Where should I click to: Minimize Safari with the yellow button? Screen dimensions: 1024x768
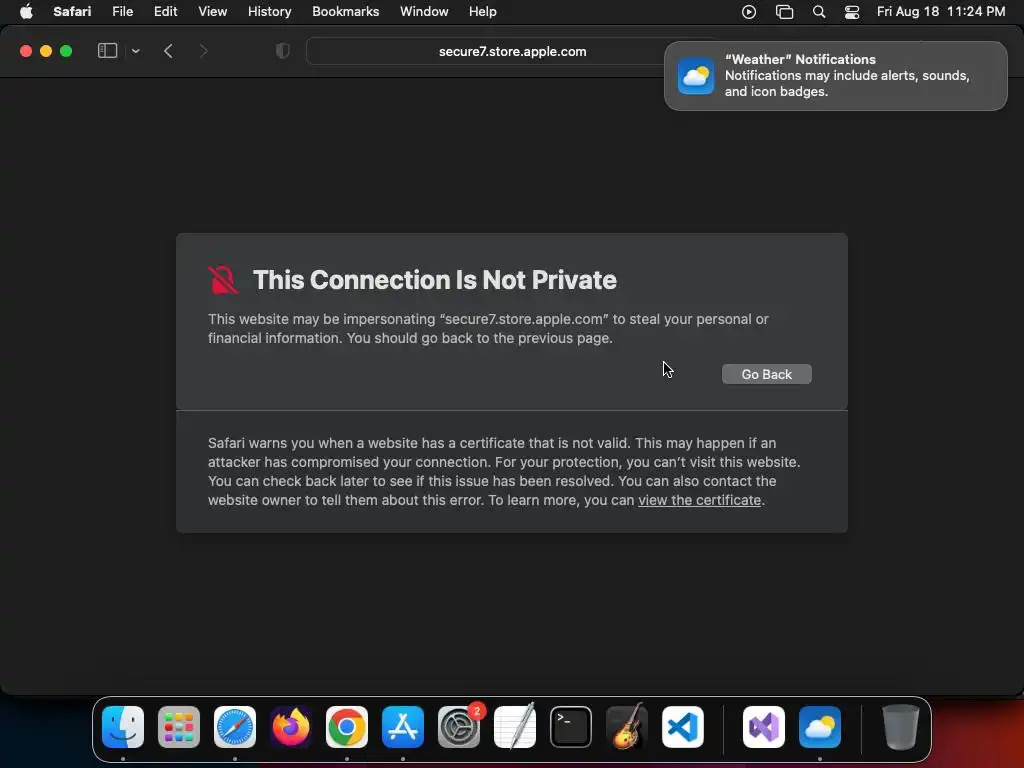pyautogui.click(x=46, y=51)
